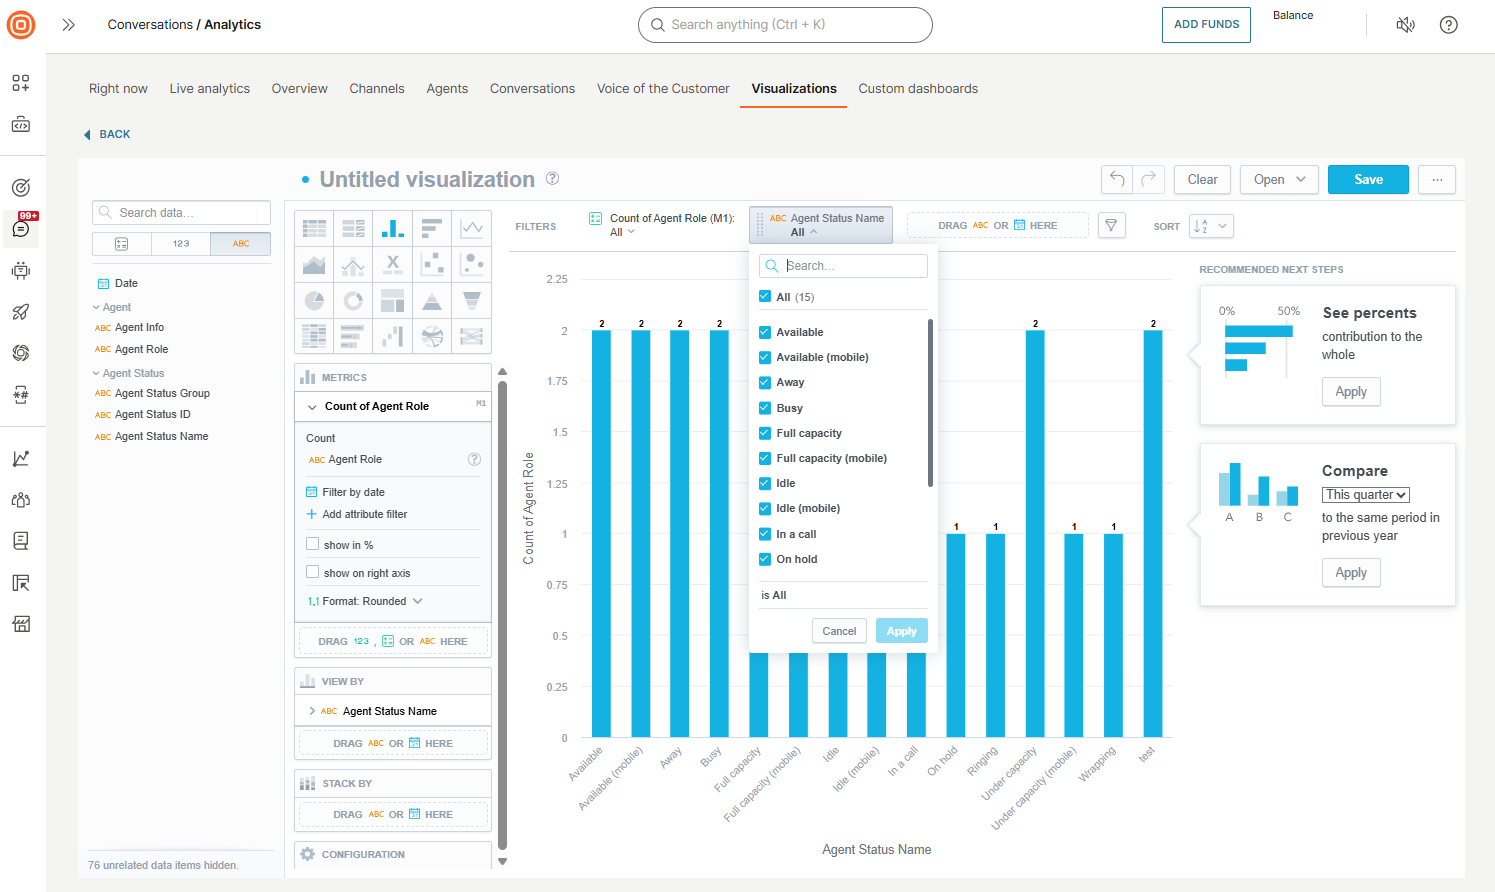Select the scatter plot visualization type
Viewport: 1495px width, 892px height.
click(431, 264)
